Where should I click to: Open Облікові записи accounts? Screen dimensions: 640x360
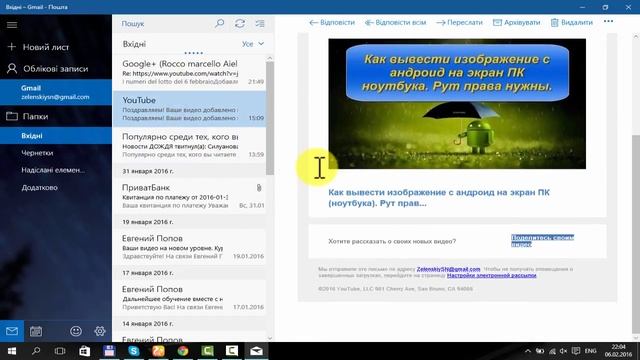56,69
